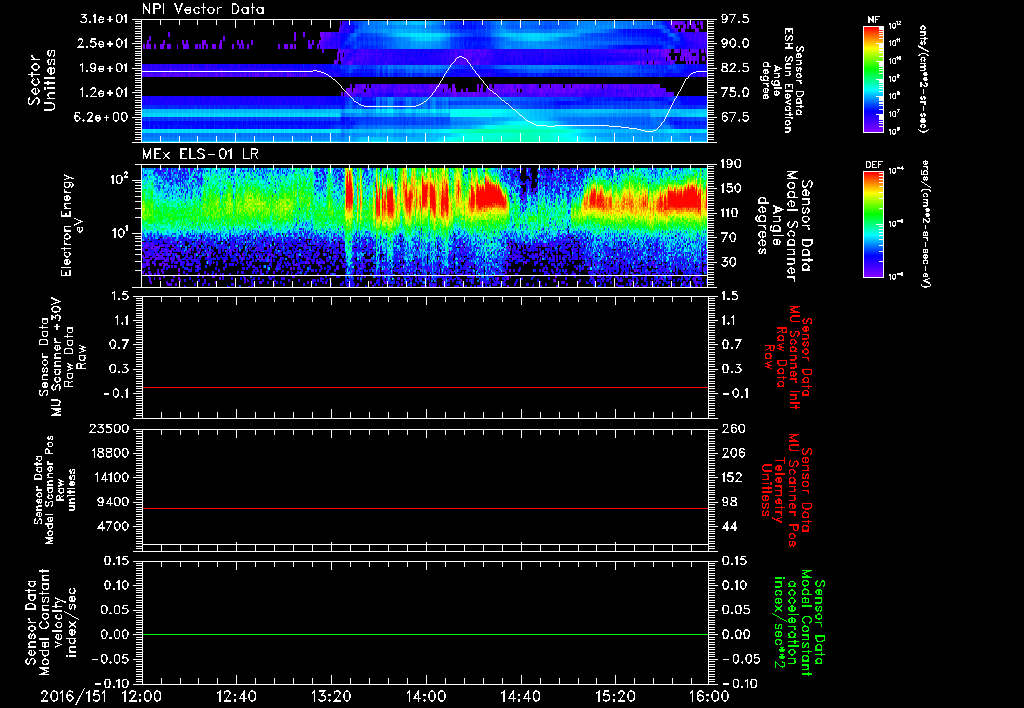Click the 3.1e+01 sector tick label
This screenshot has width=1024, height=708.
click(104, 19)
